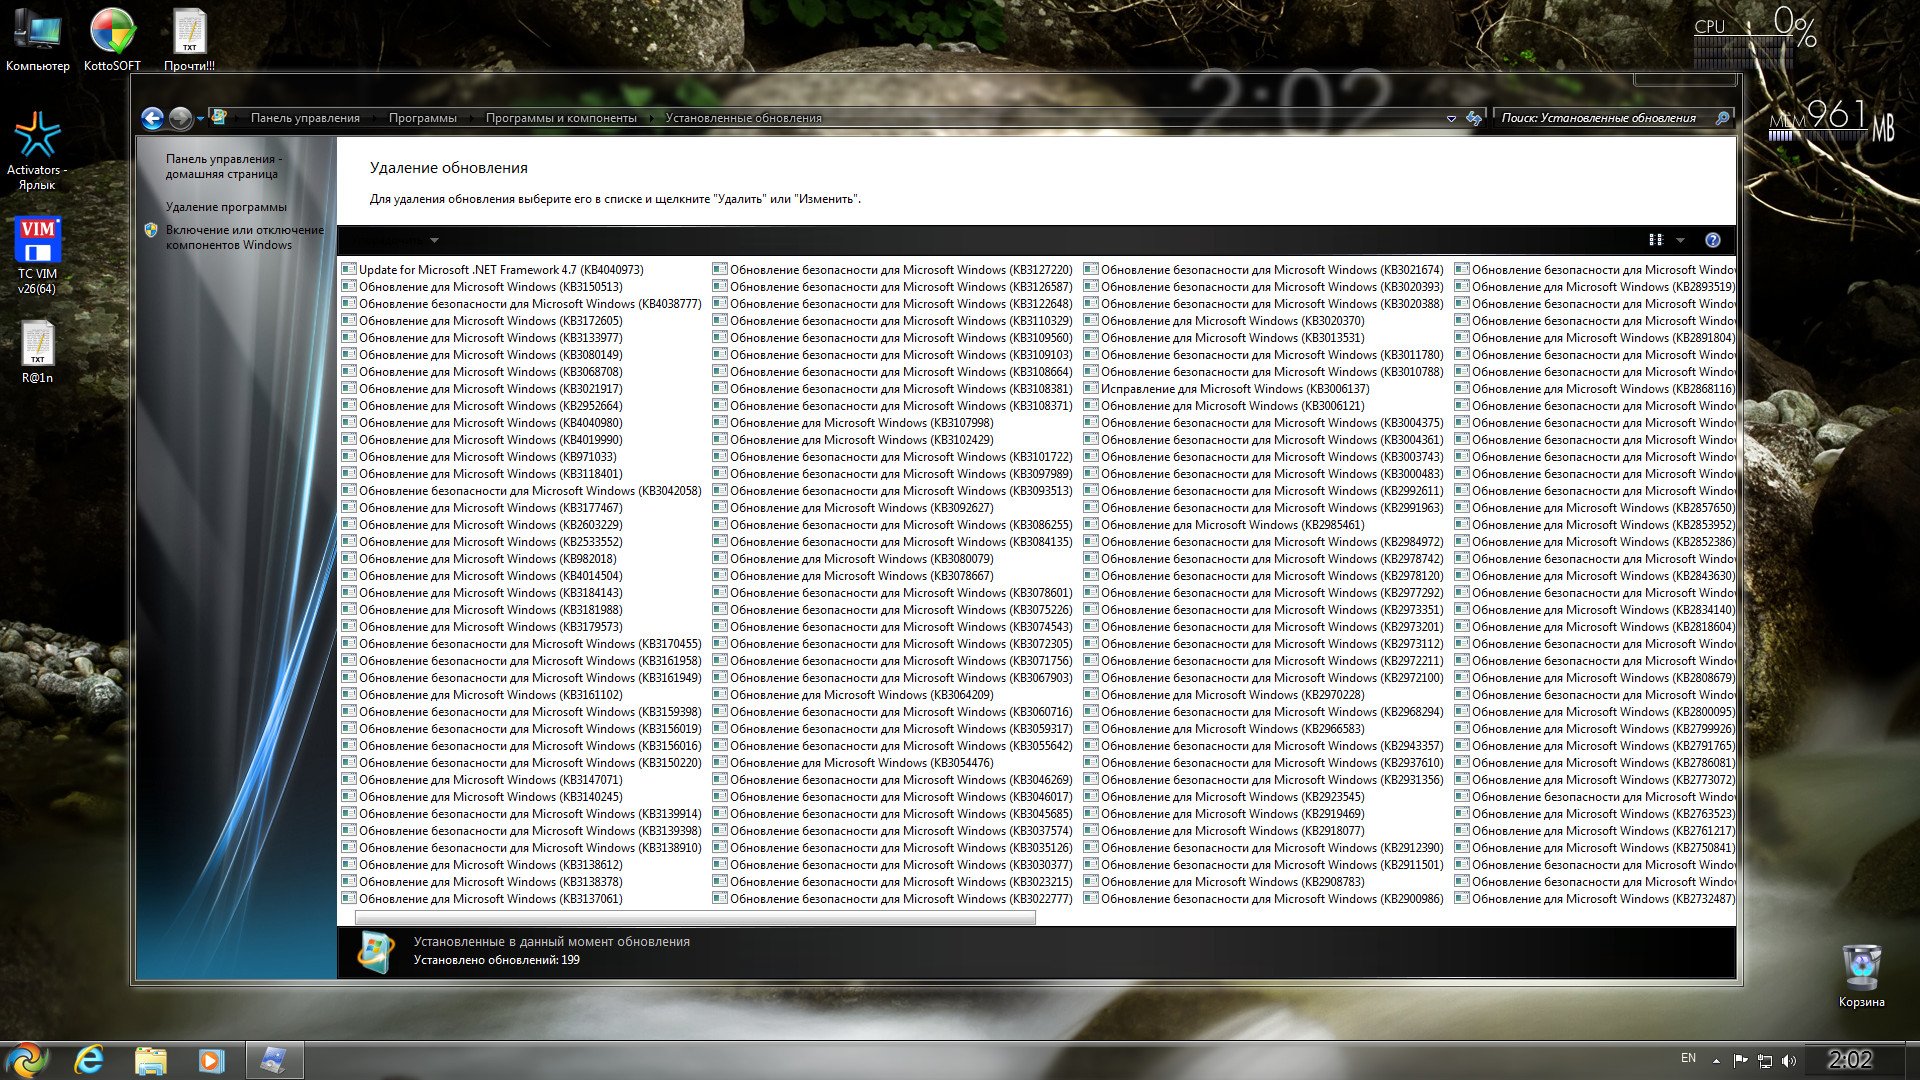Open the Action Center flag icon
The width and height of the screenshot is (1920, 1080).
(1741, 1060)
